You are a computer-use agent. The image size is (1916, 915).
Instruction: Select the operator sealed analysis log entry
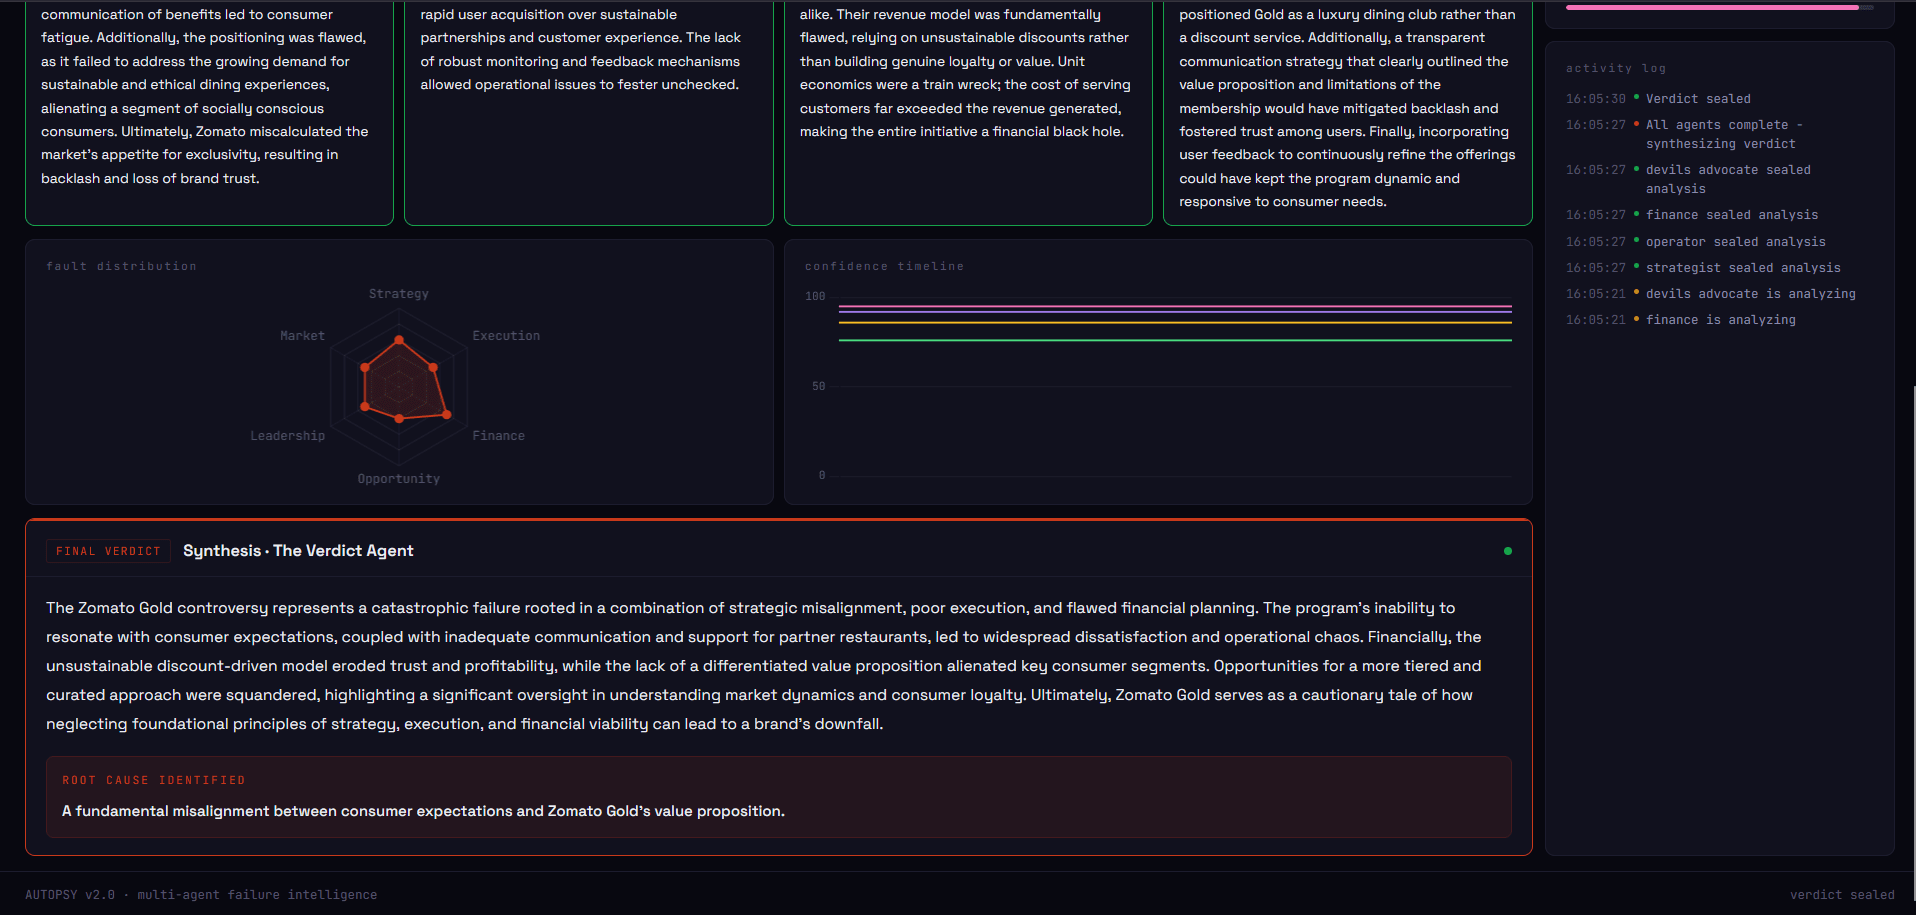click(x=1736, y=242)
